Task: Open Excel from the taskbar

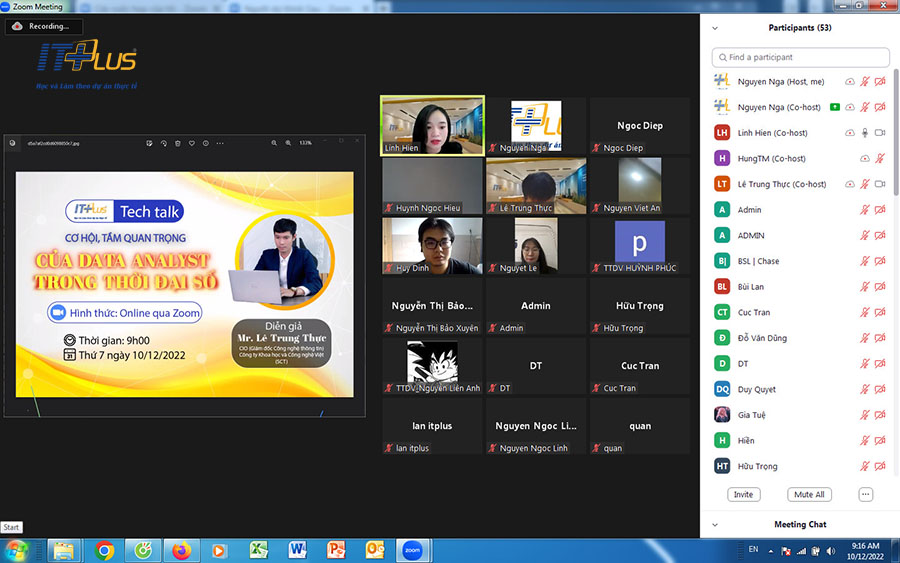Action: pyautogui.click(x=258, y=550)
